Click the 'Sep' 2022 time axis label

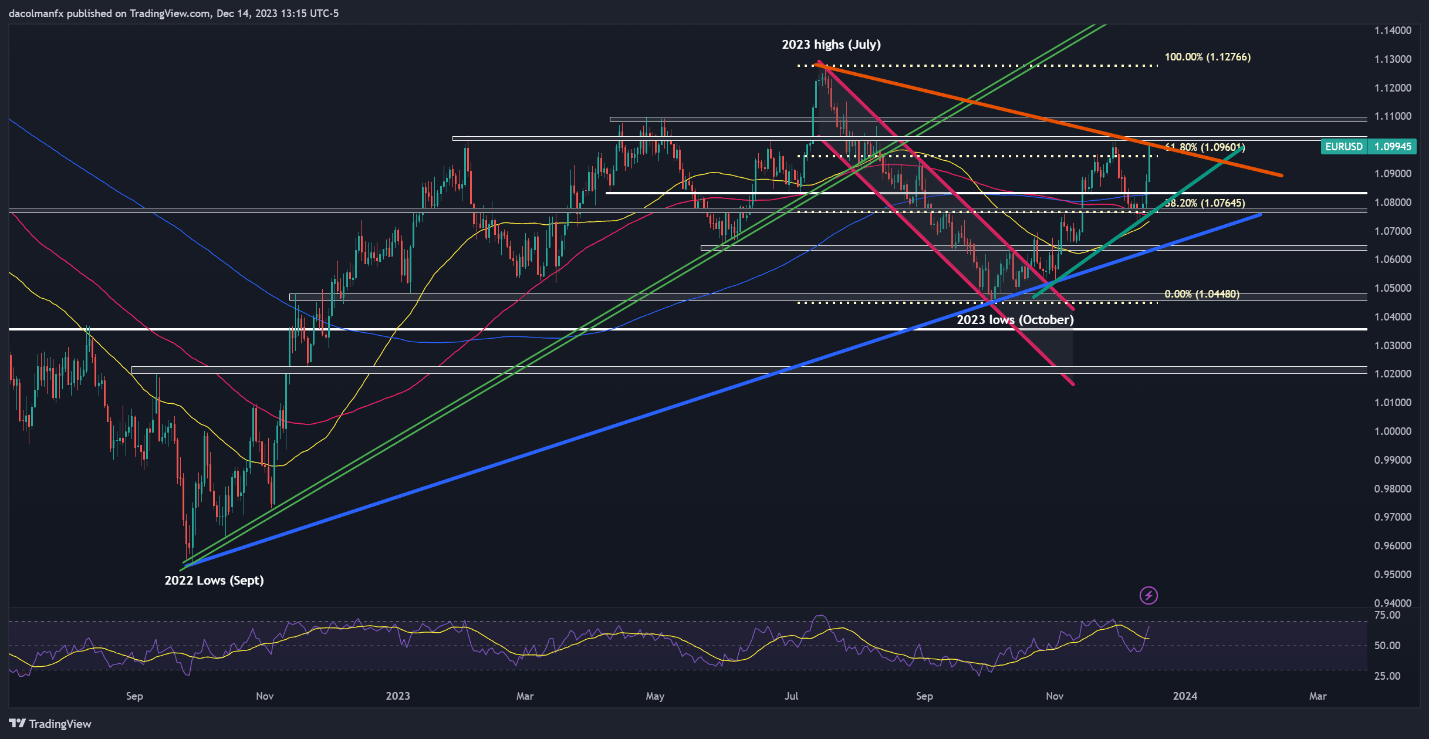pyautogui.click(x=136, y=695)
